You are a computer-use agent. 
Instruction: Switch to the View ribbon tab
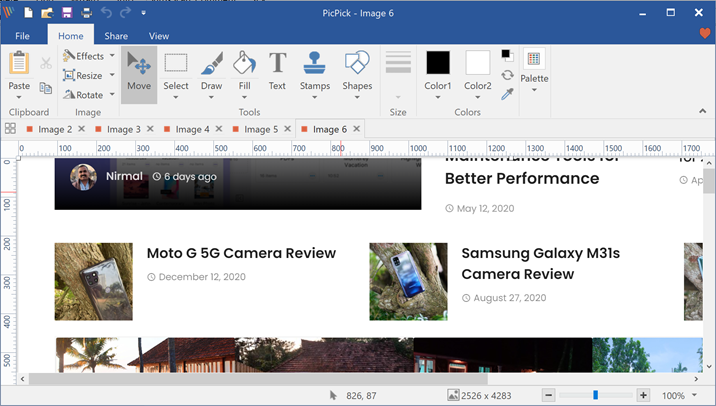(x=159, y=36)
